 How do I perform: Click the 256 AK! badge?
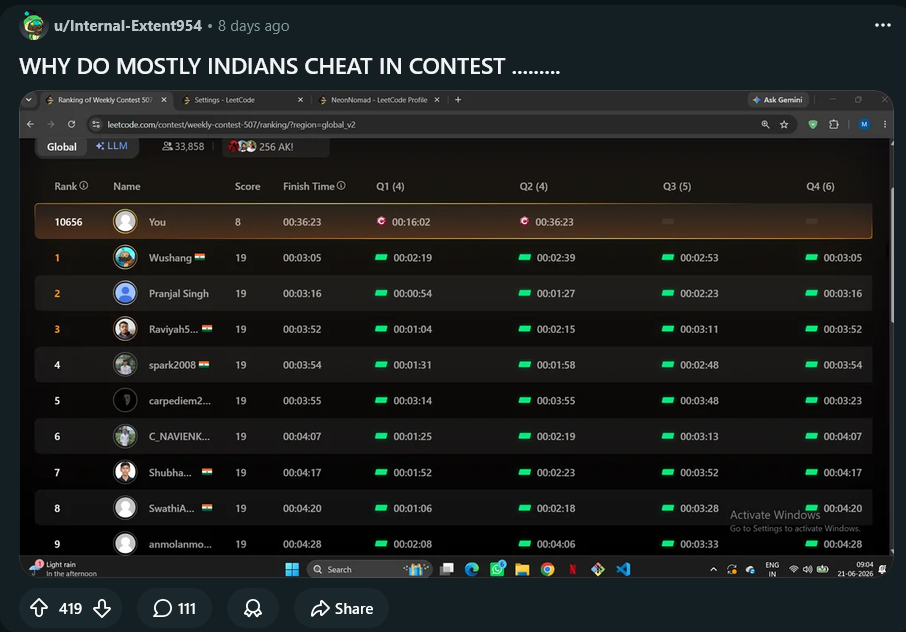[x=276, y=147]
